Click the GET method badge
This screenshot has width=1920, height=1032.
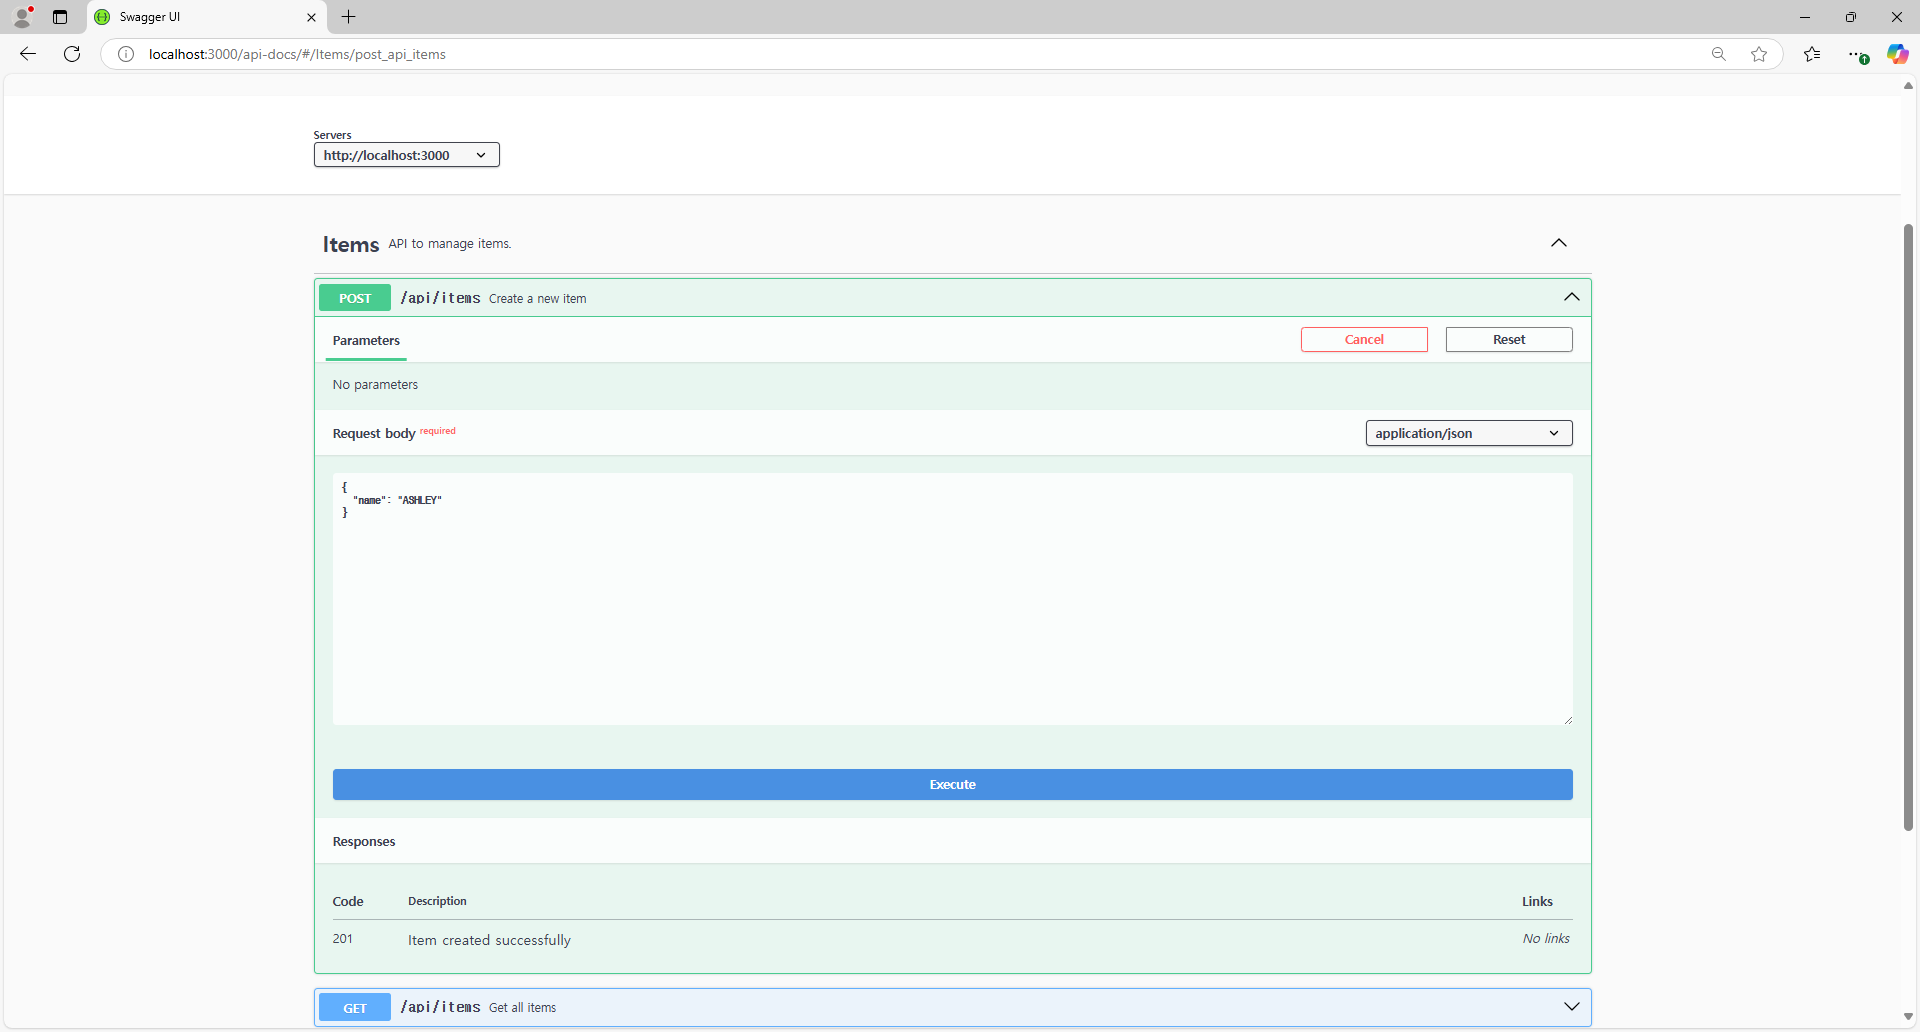(x=355, y=1008)
